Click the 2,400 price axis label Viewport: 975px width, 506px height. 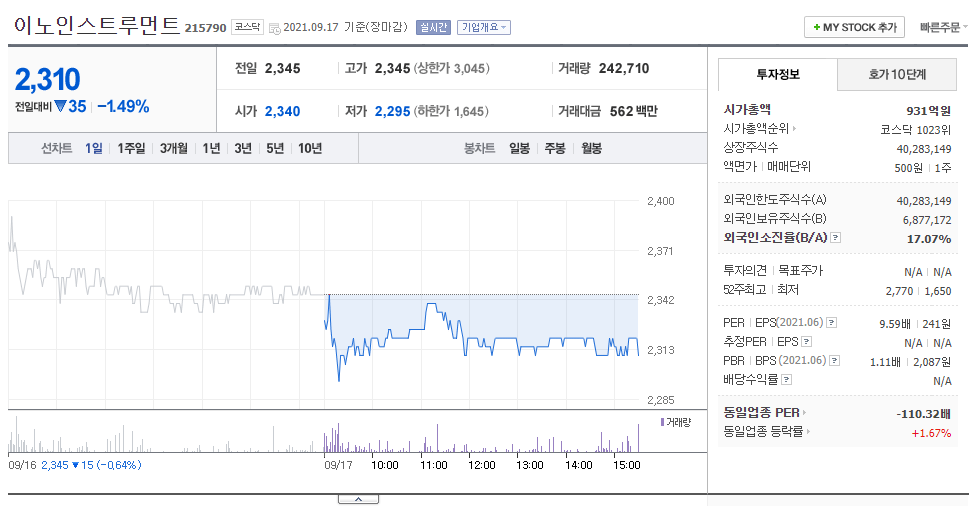(660, 201)
